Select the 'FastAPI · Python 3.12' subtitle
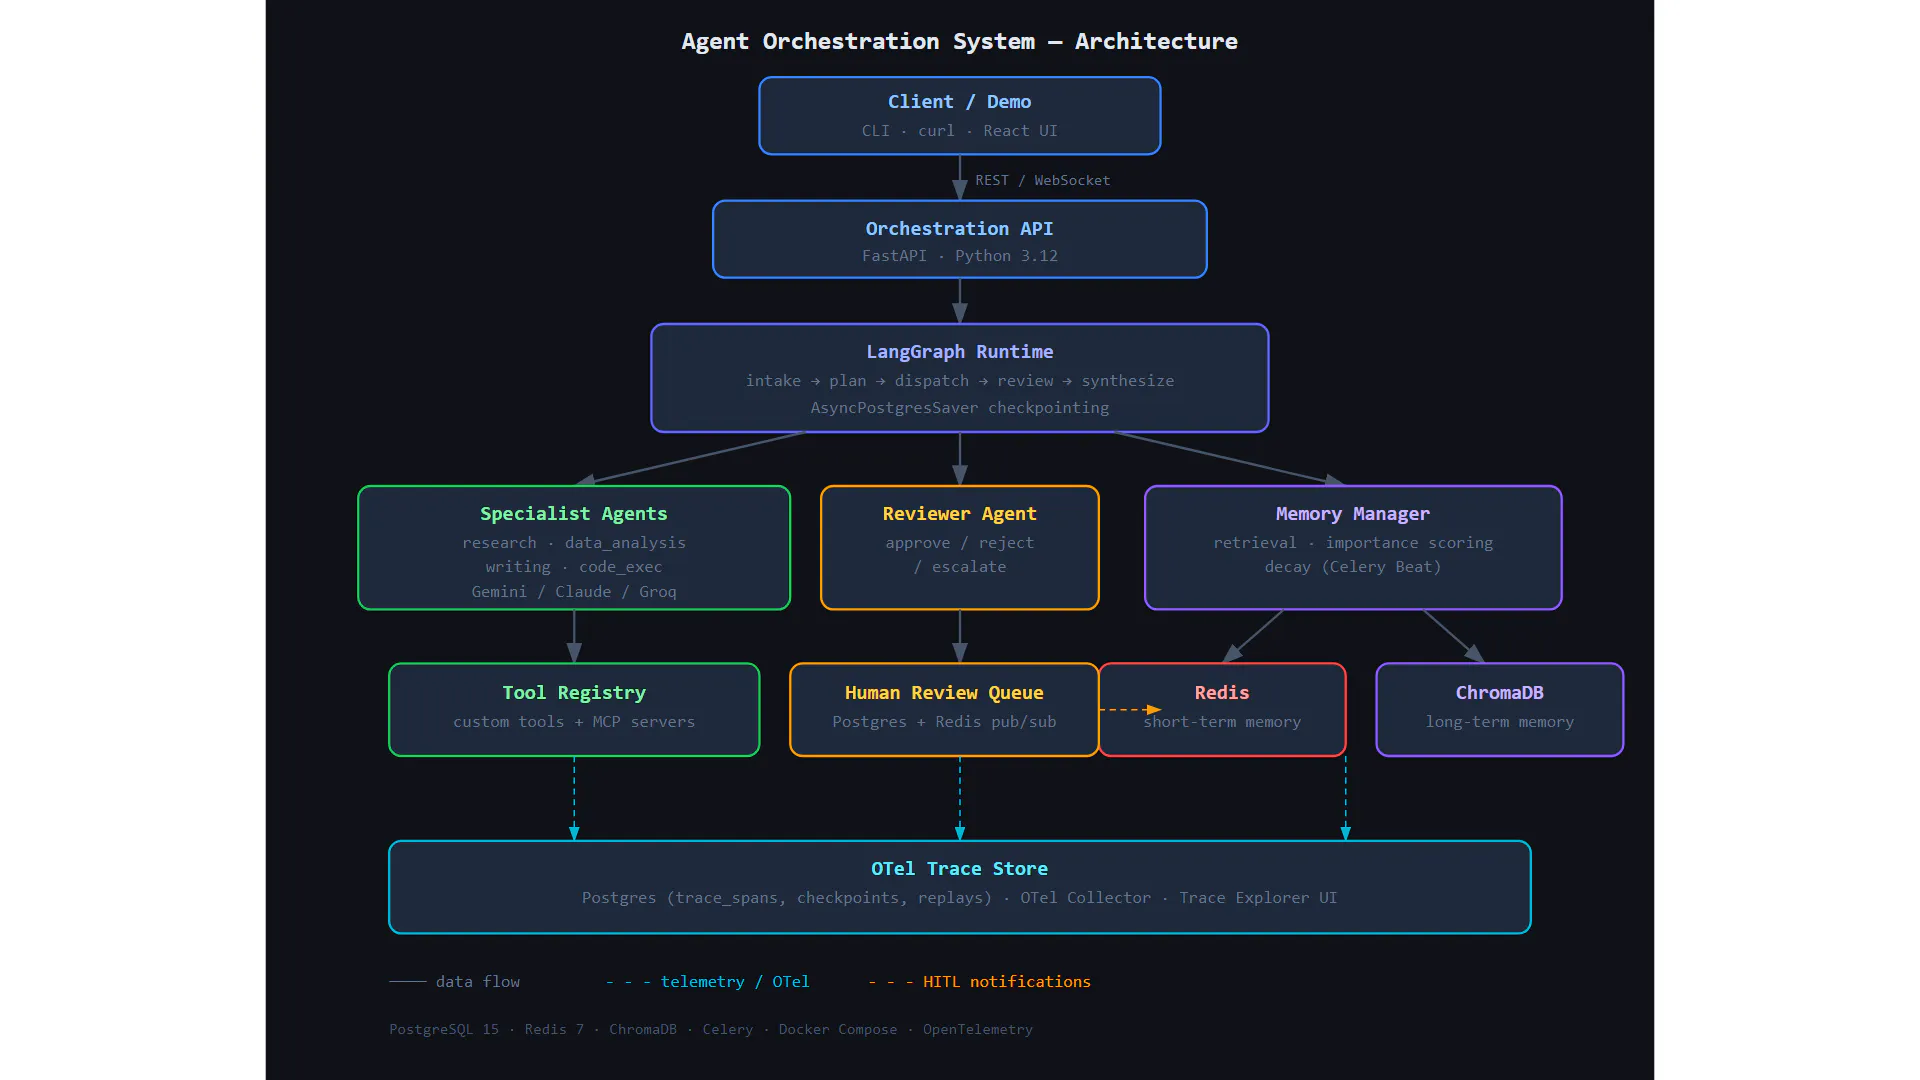The image size is (1920, 1080). (x=959, y=256)
